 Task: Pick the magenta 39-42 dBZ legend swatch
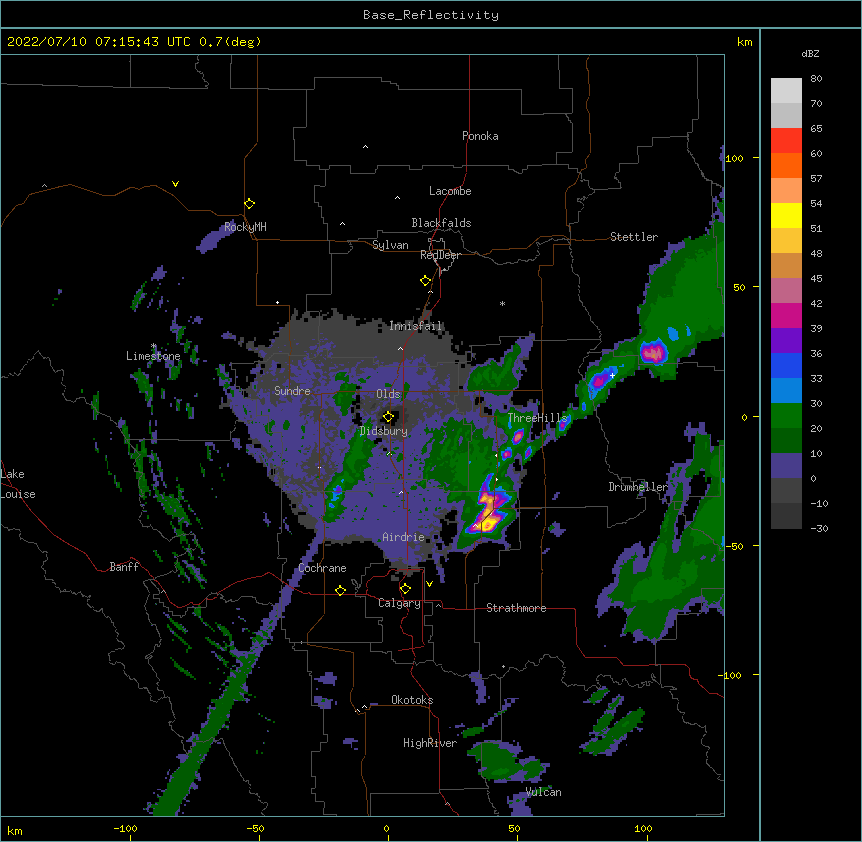click(x=786, y=315)
